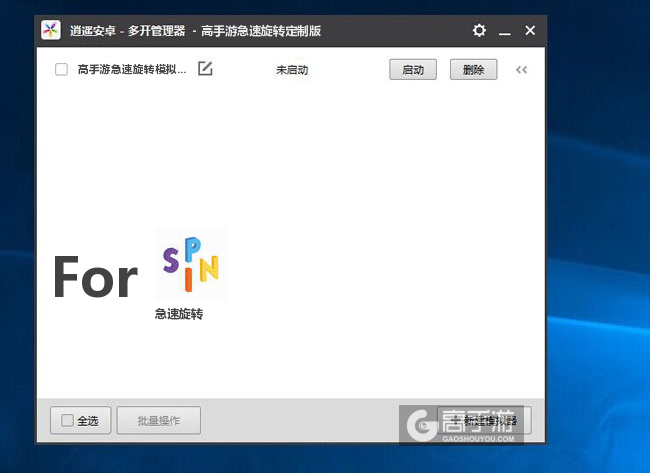The image size is (650, 473).
Task: Click the 删除 delete button
Action: pos(473,69)
